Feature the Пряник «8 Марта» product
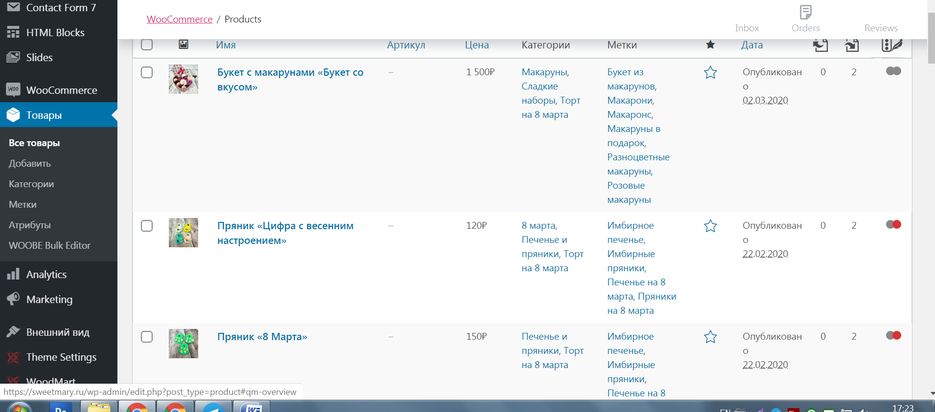935x412 pixels. [x=710, y=337]
